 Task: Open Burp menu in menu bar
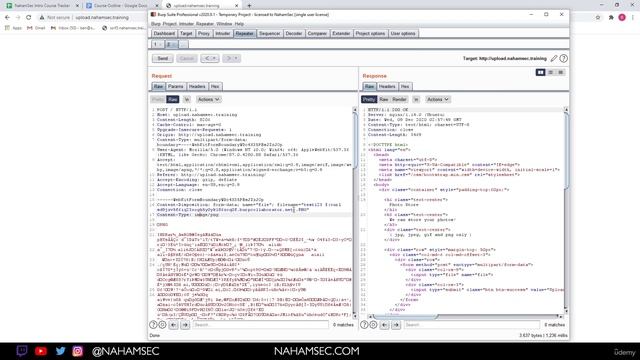pos(156,24)
